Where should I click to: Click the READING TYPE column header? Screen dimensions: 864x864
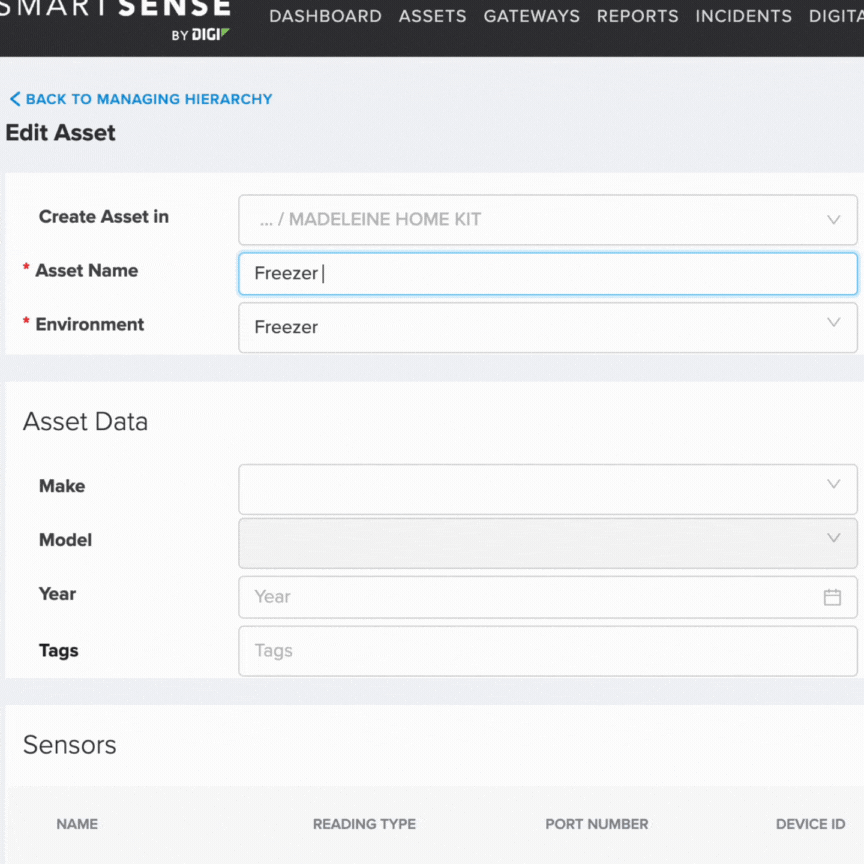pyautogui.click(x=364, y=824)
